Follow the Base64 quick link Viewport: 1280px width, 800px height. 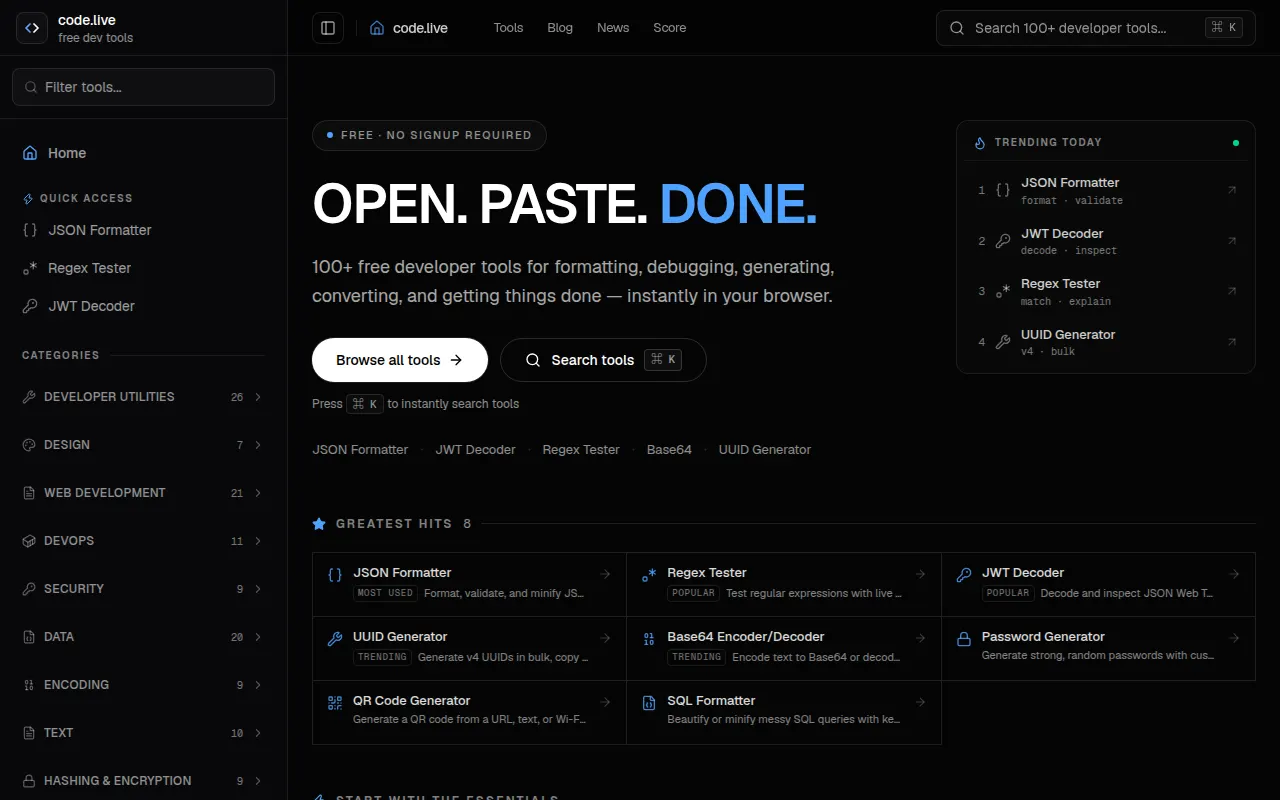coord(669,450)
